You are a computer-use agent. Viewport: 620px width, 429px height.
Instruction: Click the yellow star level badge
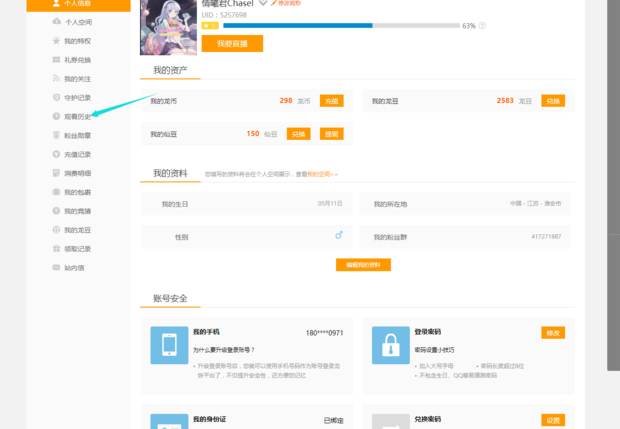pyautogui.click(x=210, y=26)
